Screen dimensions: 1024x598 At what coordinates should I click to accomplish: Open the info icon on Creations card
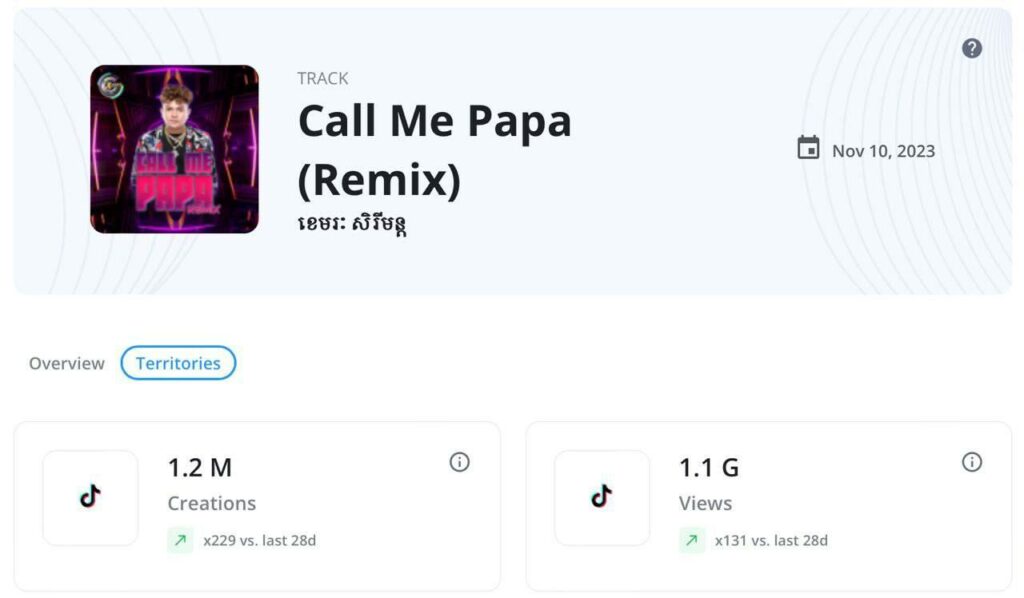coord(459,462)
